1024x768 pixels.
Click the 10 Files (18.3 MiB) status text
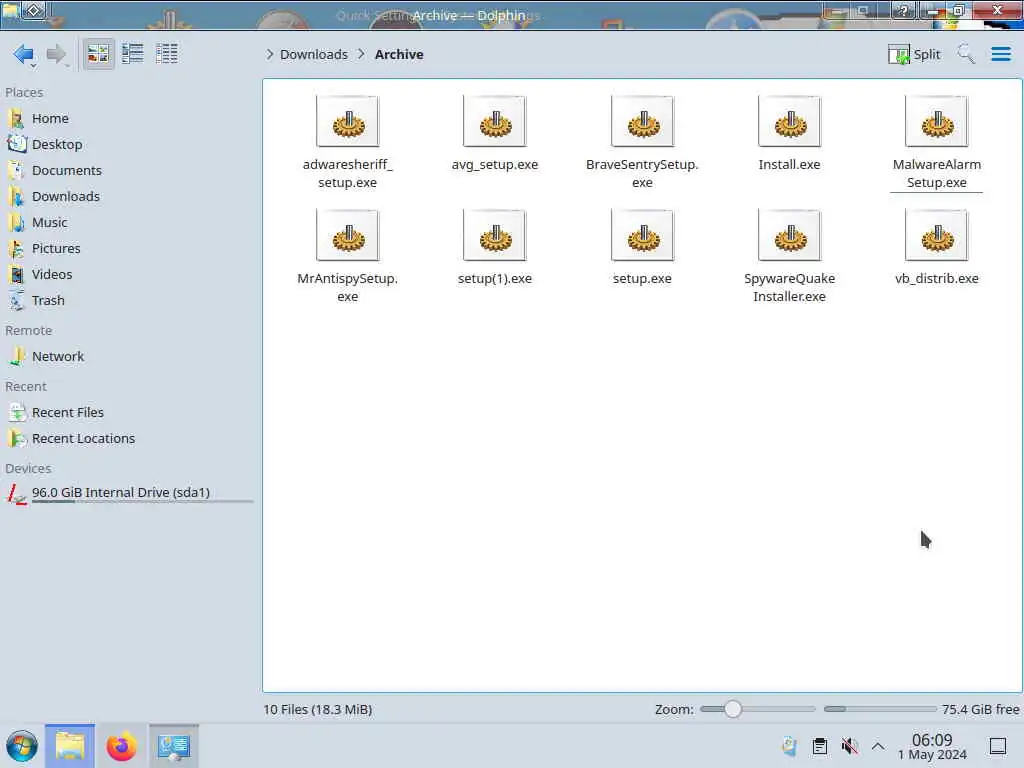click(318, 709)
